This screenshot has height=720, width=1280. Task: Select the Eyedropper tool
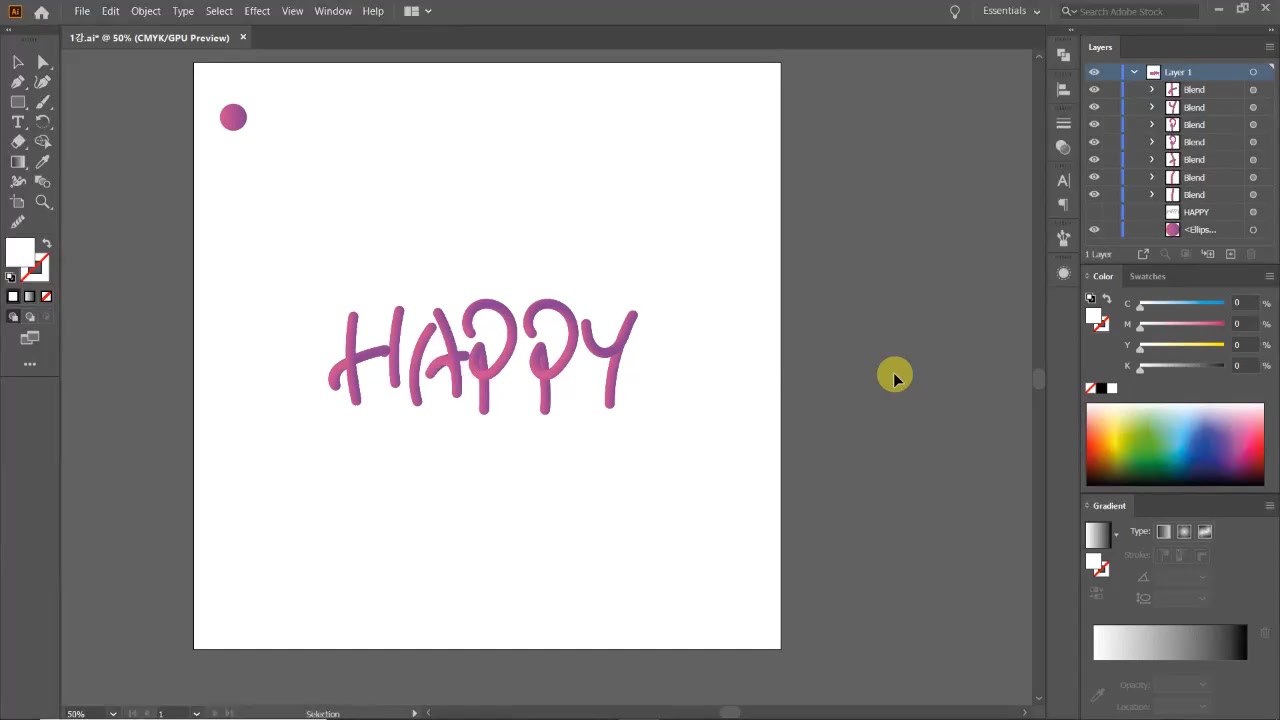(43, 162)
